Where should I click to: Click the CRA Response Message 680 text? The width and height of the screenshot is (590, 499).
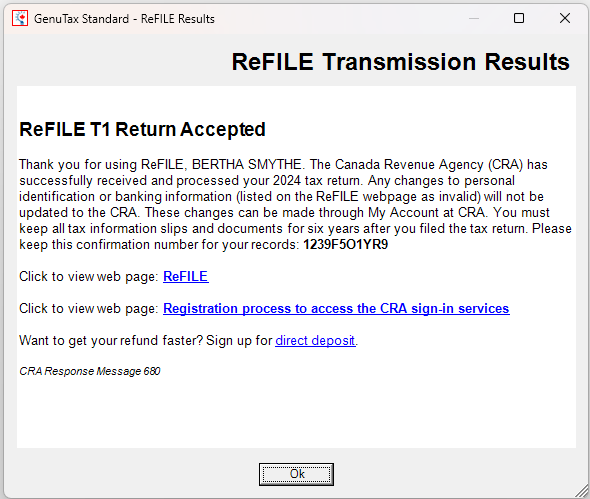click(90, 371)
